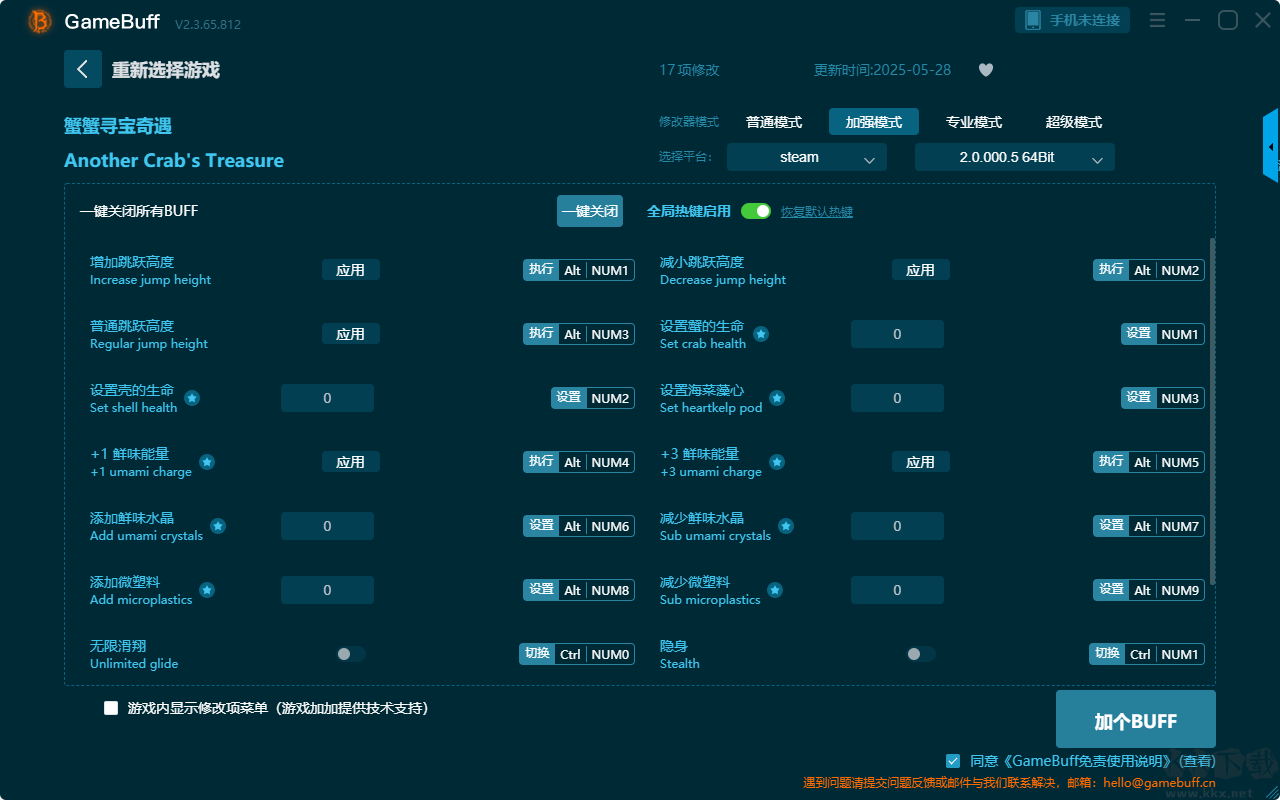Click star icon next to Sub microplastics
The width and height of the screenshot is (1280, 800).
(775, 590)
